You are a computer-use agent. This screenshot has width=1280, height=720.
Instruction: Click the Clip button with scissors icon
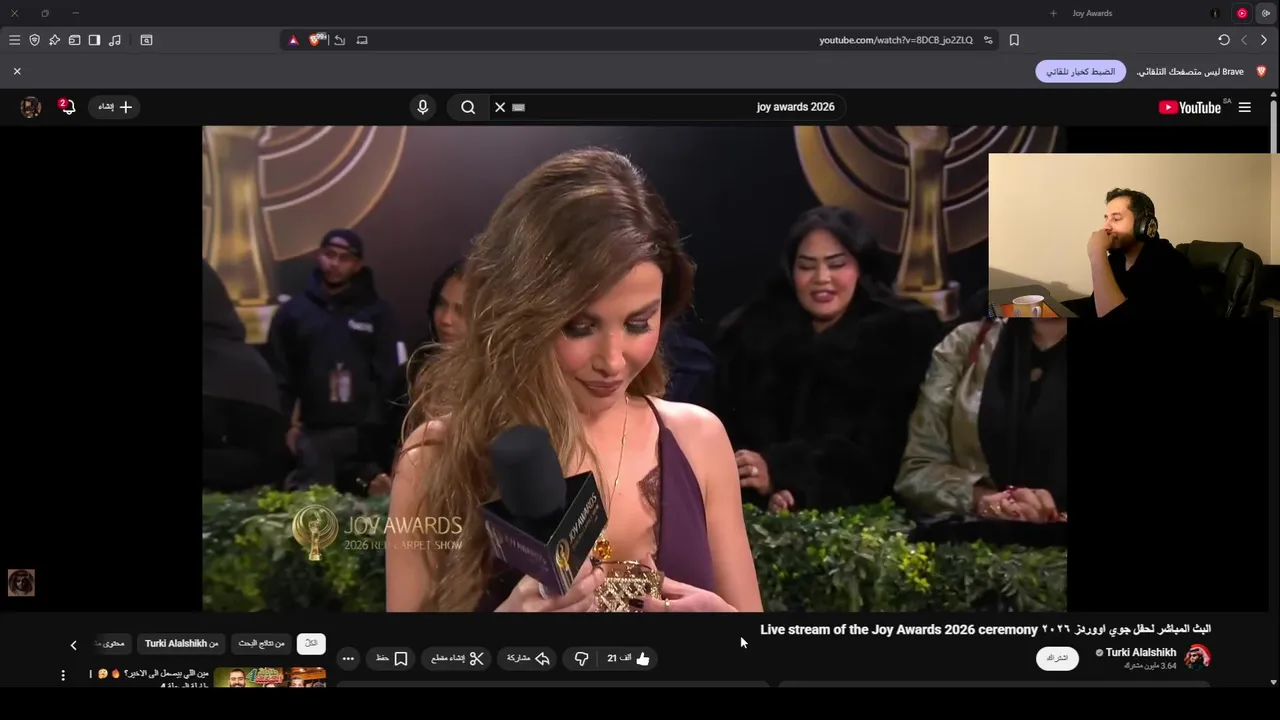click(x=457, y=658)
